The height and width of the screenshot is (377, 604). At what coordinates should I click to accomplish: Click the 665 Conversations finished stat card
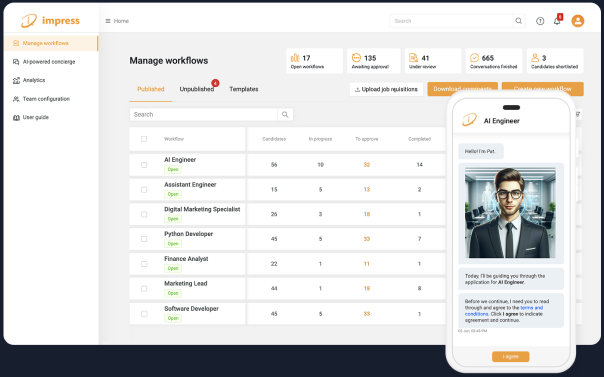tap(494, 61)
